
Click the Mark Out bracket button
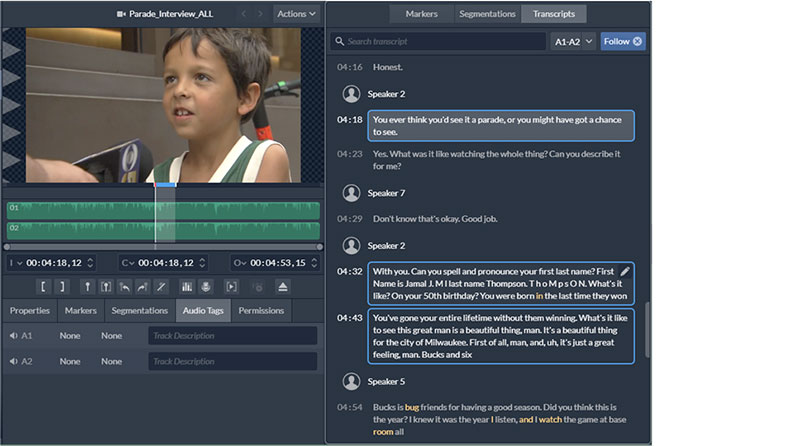click(x=62, y=287)
